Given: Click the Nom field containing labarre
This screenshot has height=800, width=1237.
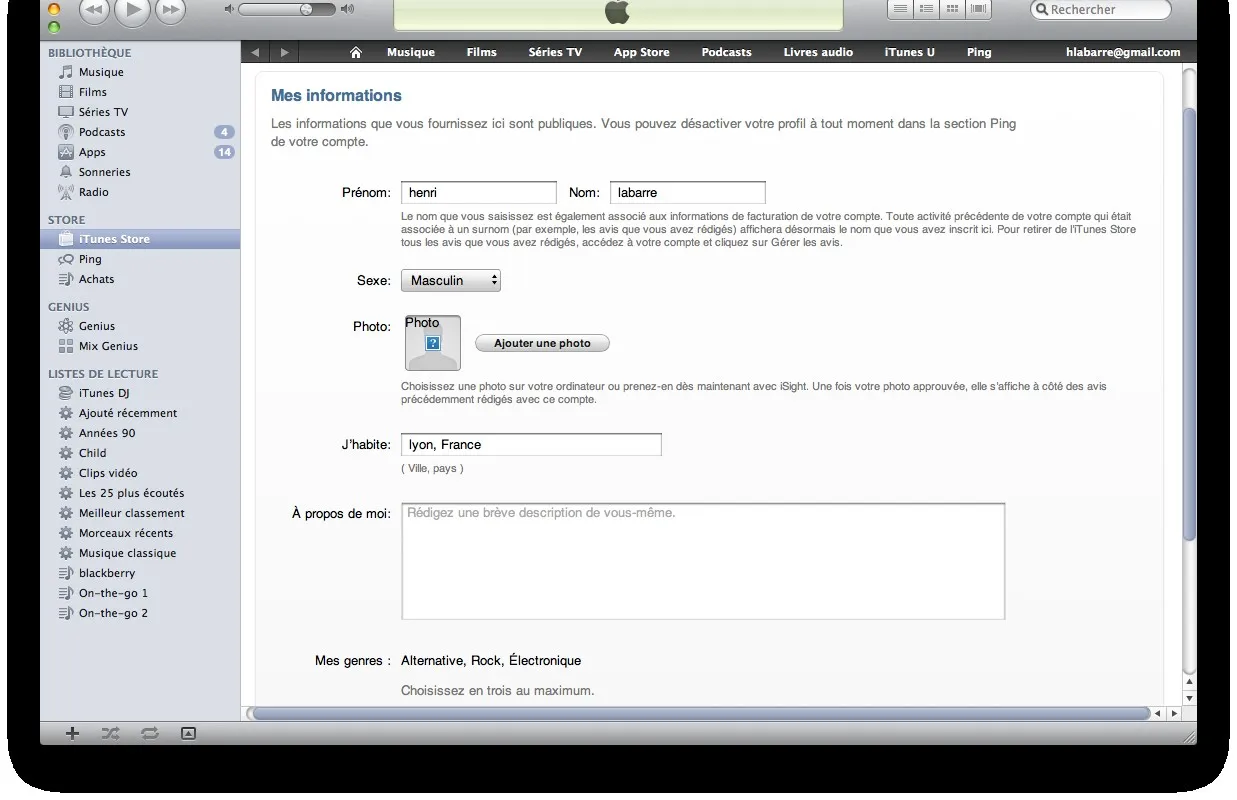Looking at the screenshot, I should point(688,193).
